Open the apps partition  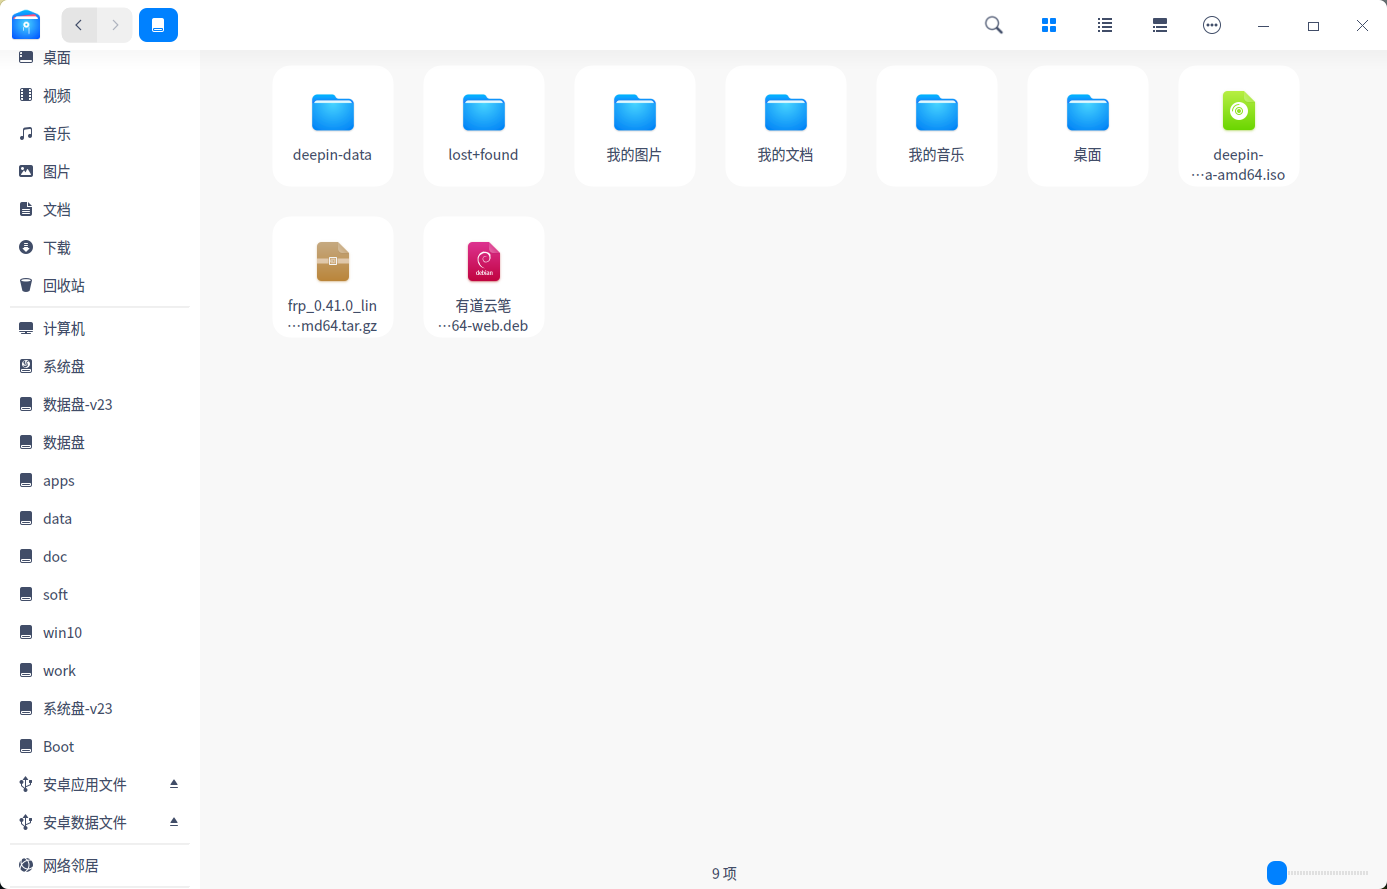click(100, 481)
